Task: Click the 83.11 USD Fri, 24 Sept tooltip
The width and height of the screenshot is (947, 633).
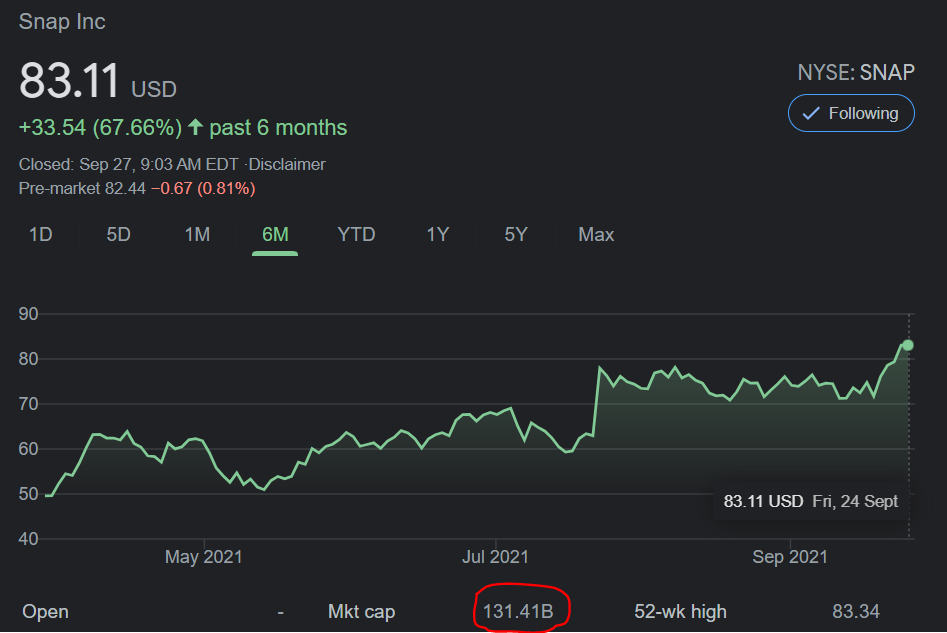Action: point(811,501)
